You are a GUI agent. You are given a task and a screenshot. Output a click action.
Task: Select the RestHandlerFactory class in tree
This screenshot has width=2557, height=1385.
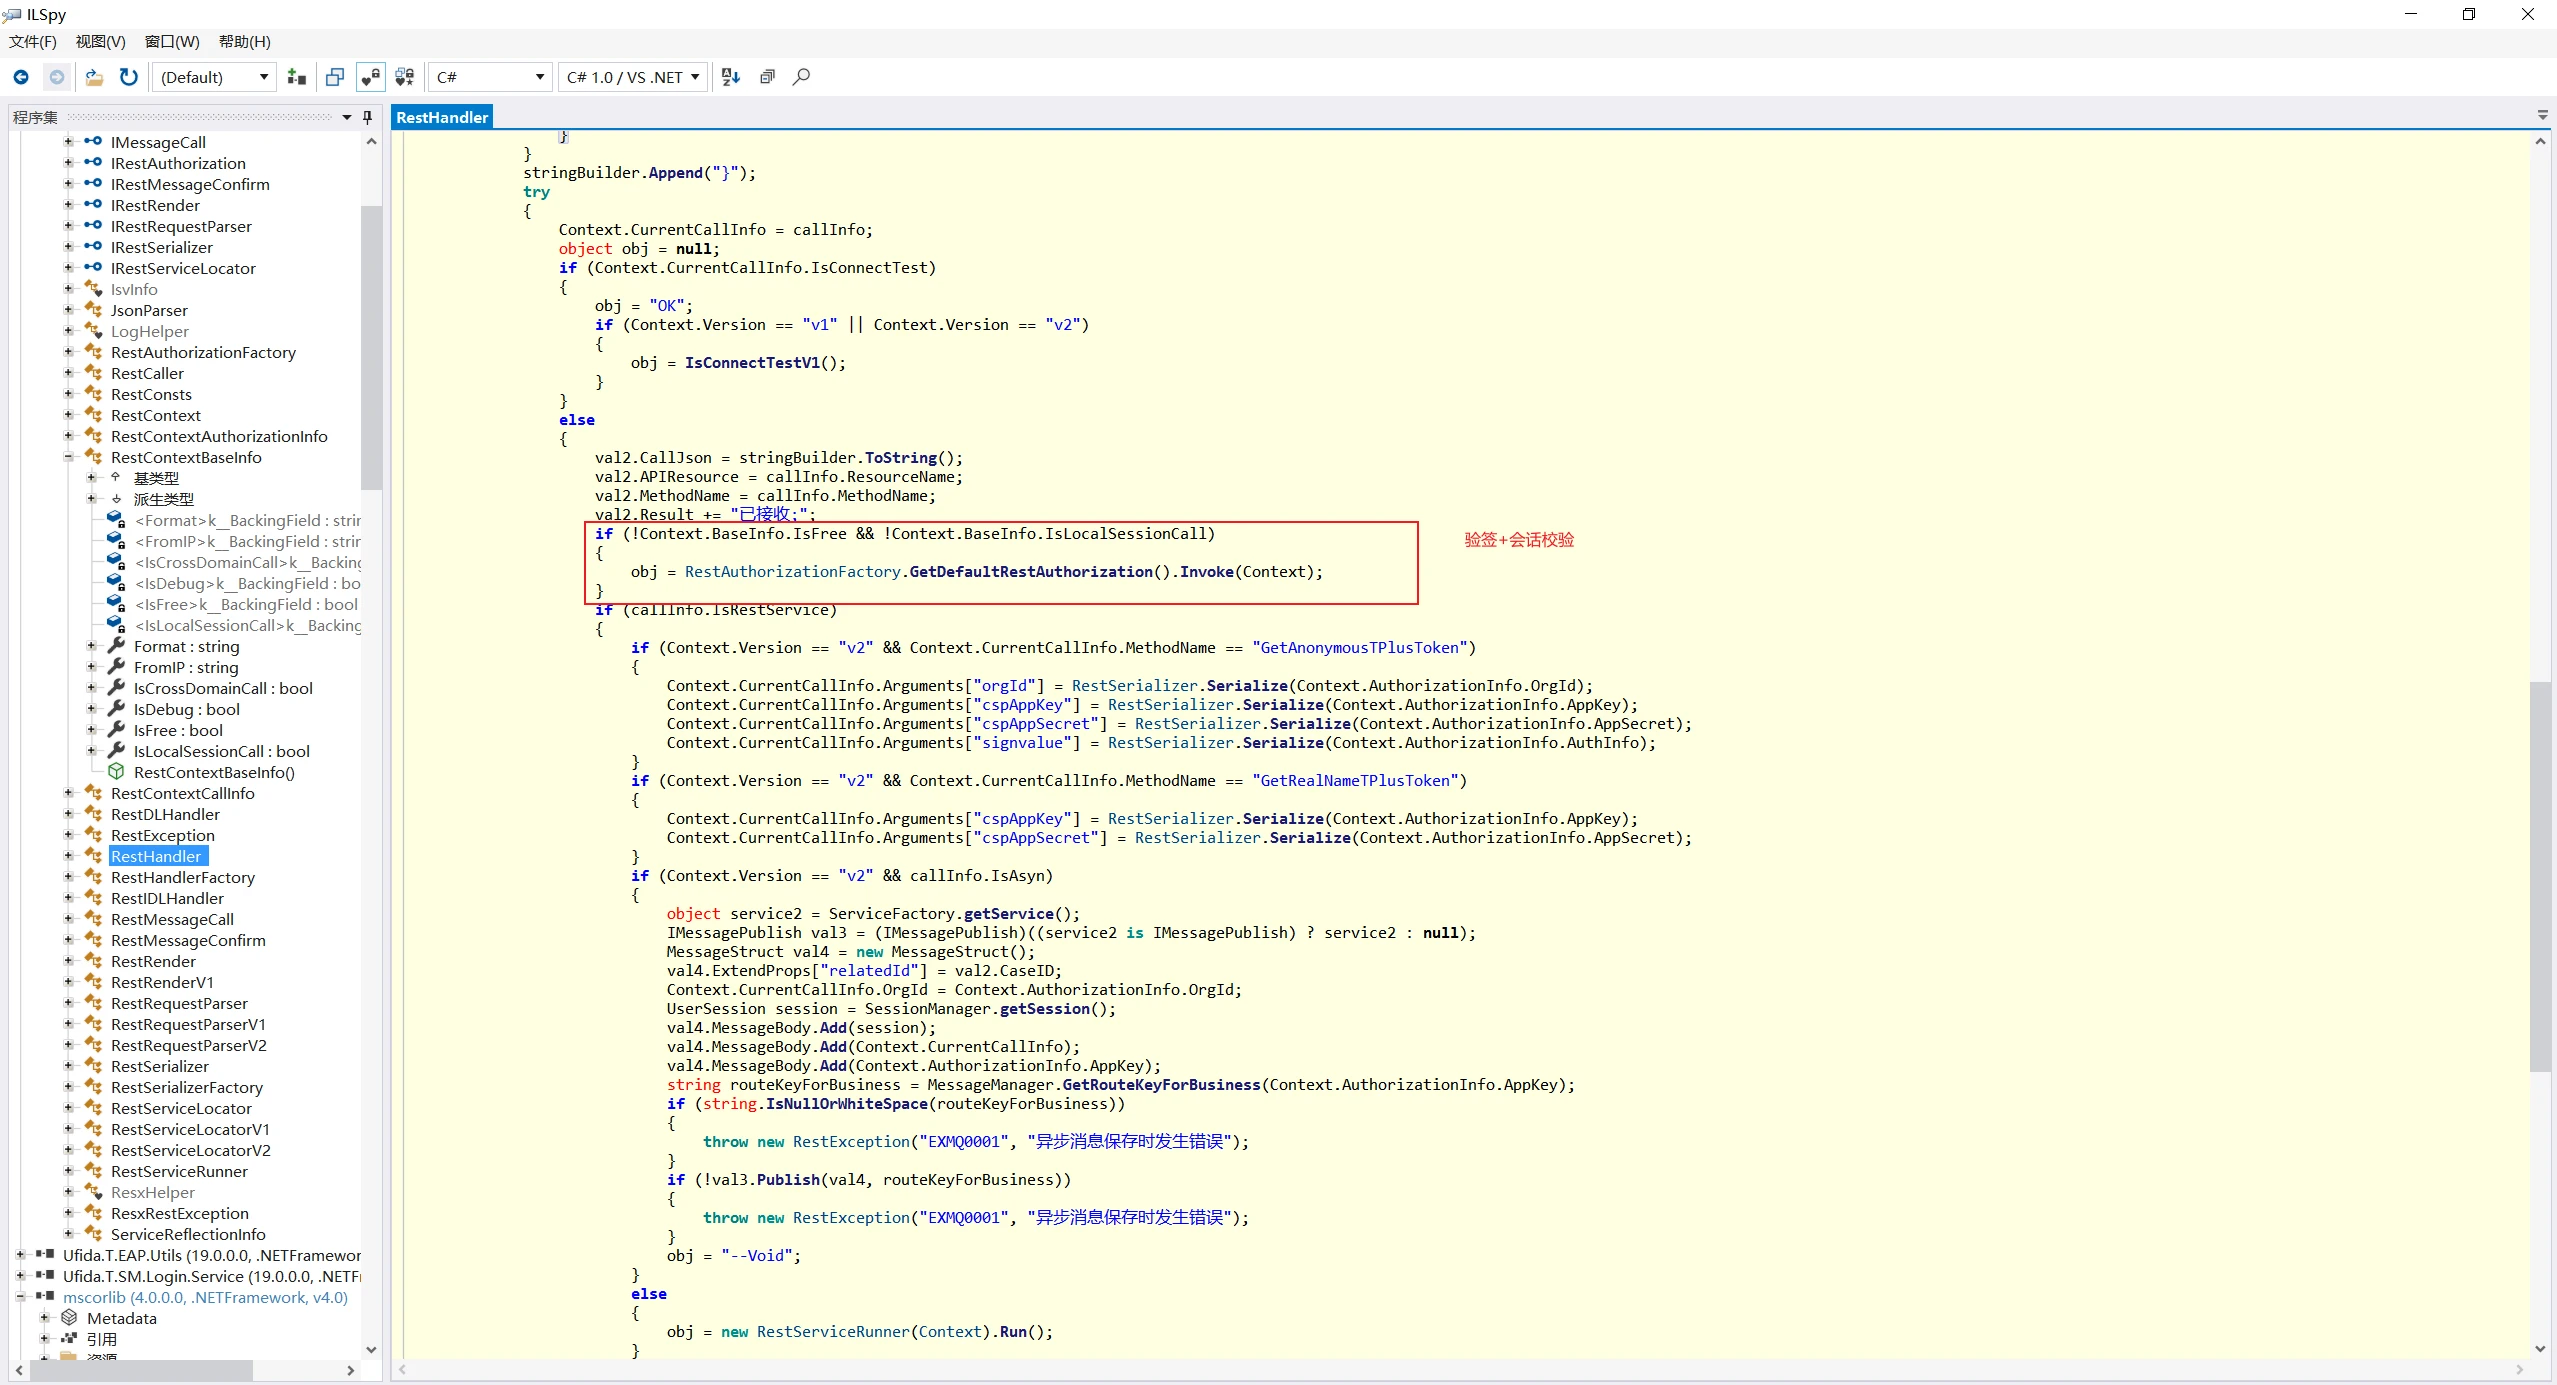183,877
